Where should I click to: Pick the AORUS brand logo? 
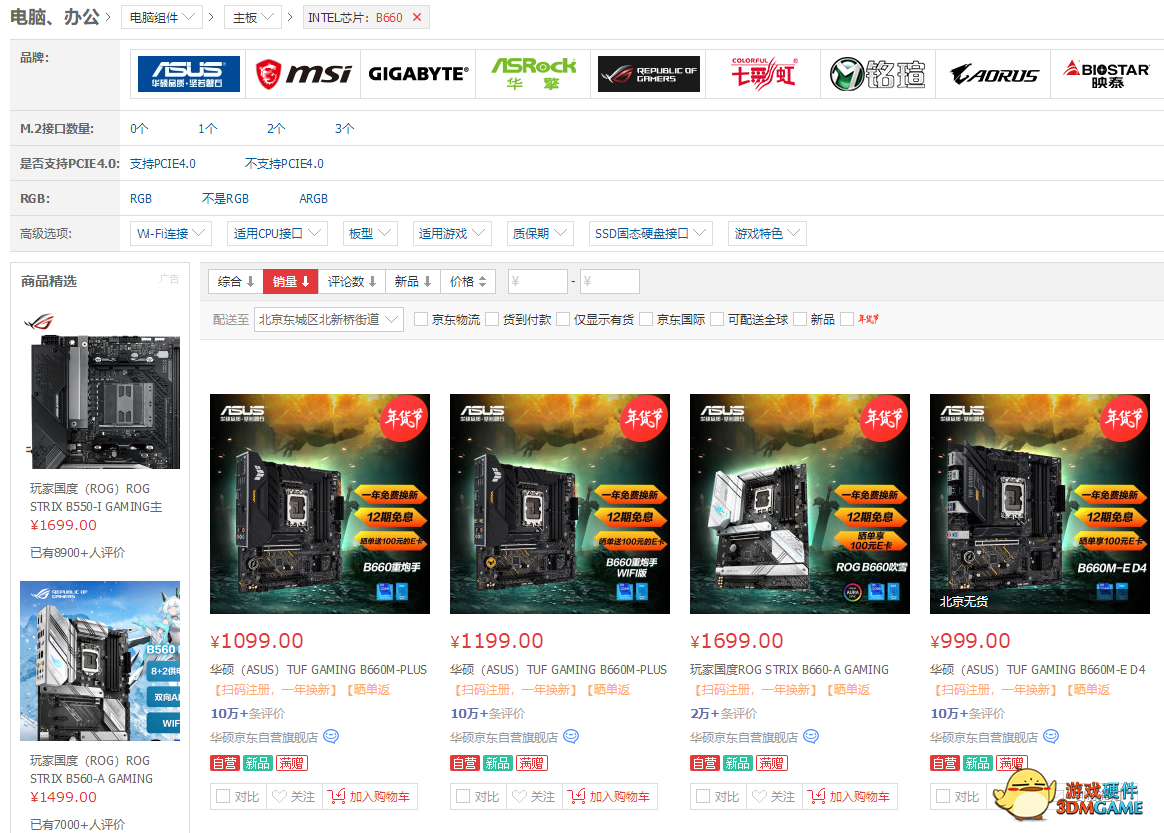tap(993, 74)
